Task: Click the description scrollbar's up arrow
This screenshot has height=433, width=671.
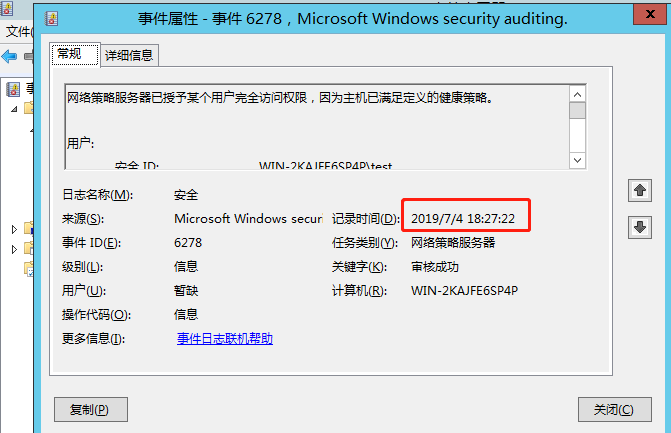Action: coord(577,93)
